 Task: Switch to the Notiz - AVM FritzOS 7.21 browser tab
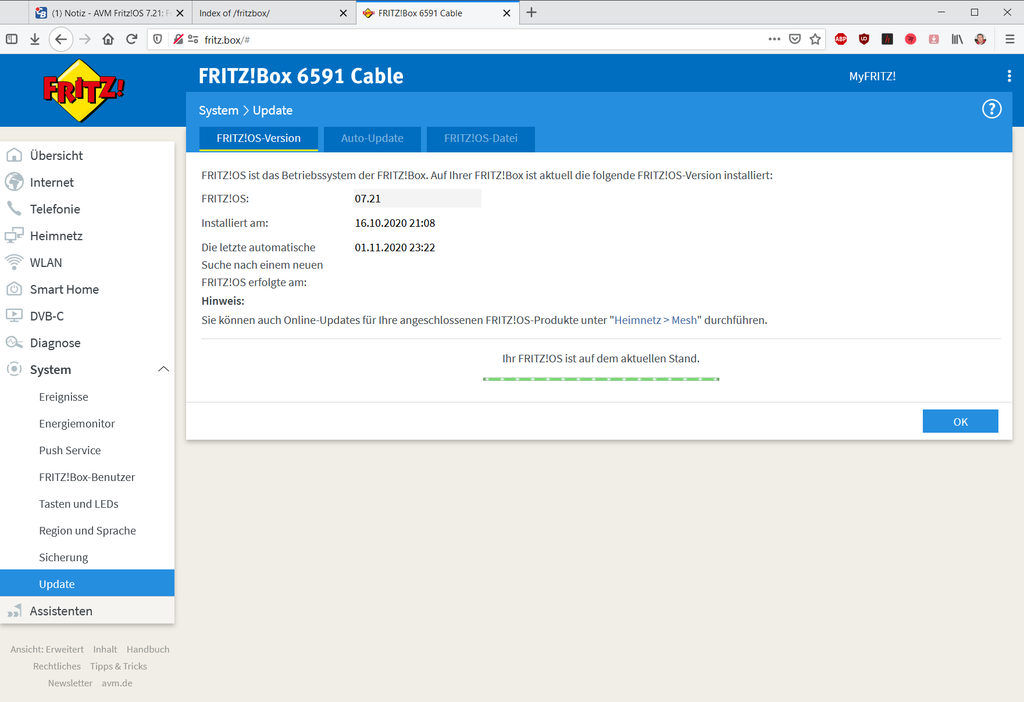click(x=108, y=13)
